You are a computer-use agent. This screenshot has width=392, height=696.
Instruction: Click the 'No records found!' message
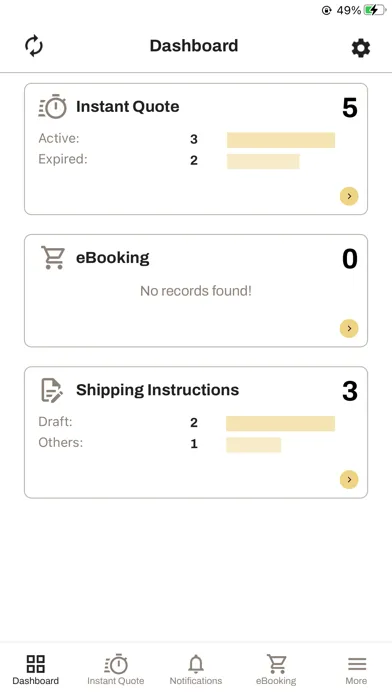[196, 291]
